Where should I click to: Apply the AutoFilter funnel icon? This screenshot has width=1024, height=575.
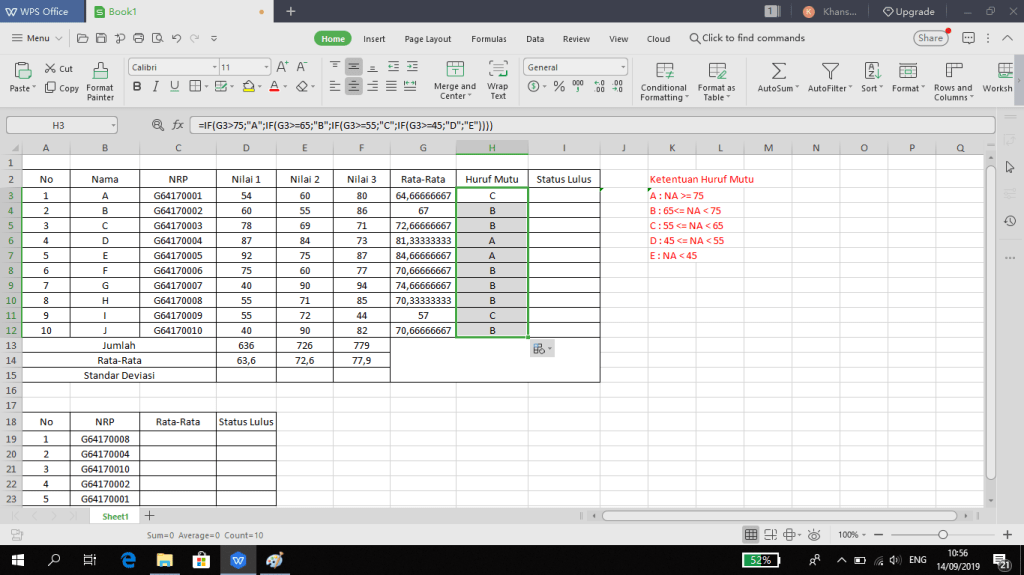tap(829, 71)
